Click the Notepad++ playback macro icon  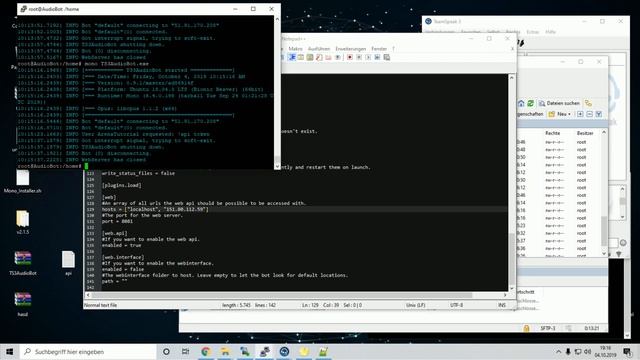click(x=368, y=58)
